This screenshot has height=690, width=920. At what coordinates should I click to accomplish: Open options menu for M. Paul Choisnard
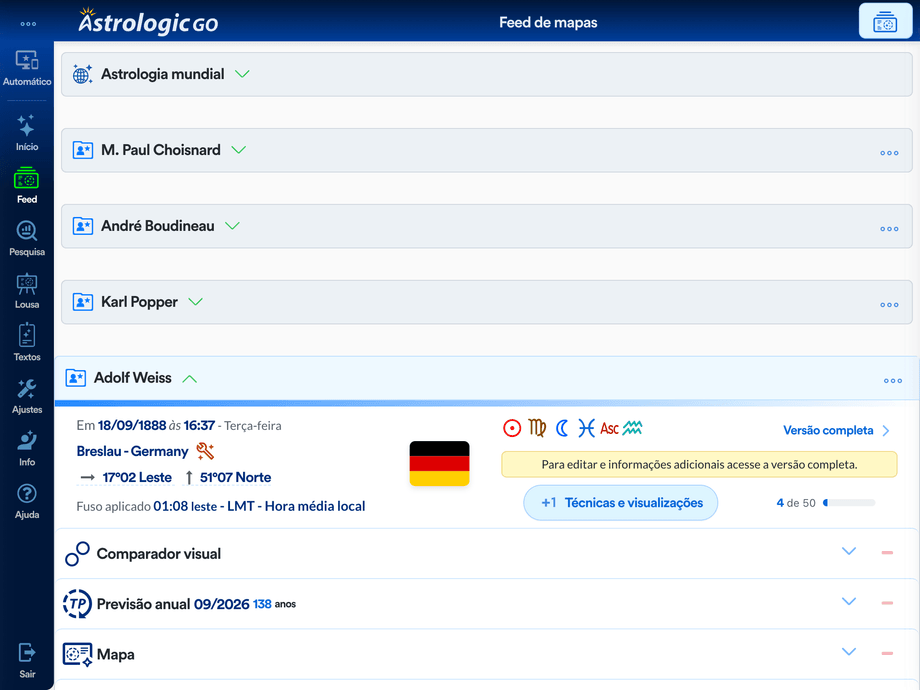tap(889, 153)
